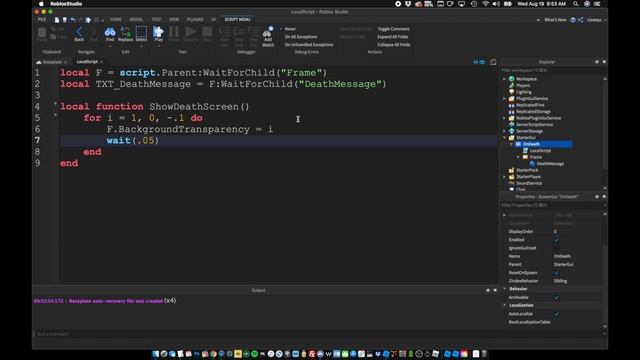Select ReplicatedFirst in Explorer

pos(530,105)
